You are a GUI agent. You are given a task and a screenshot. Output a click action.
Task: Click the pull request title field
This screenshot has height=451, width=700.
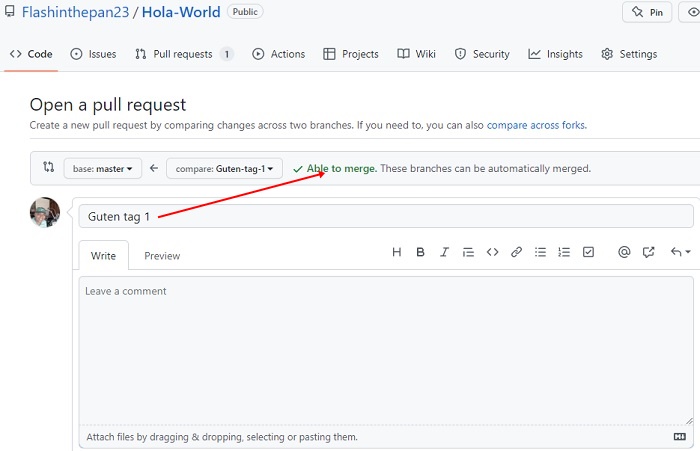pos(386,216)
